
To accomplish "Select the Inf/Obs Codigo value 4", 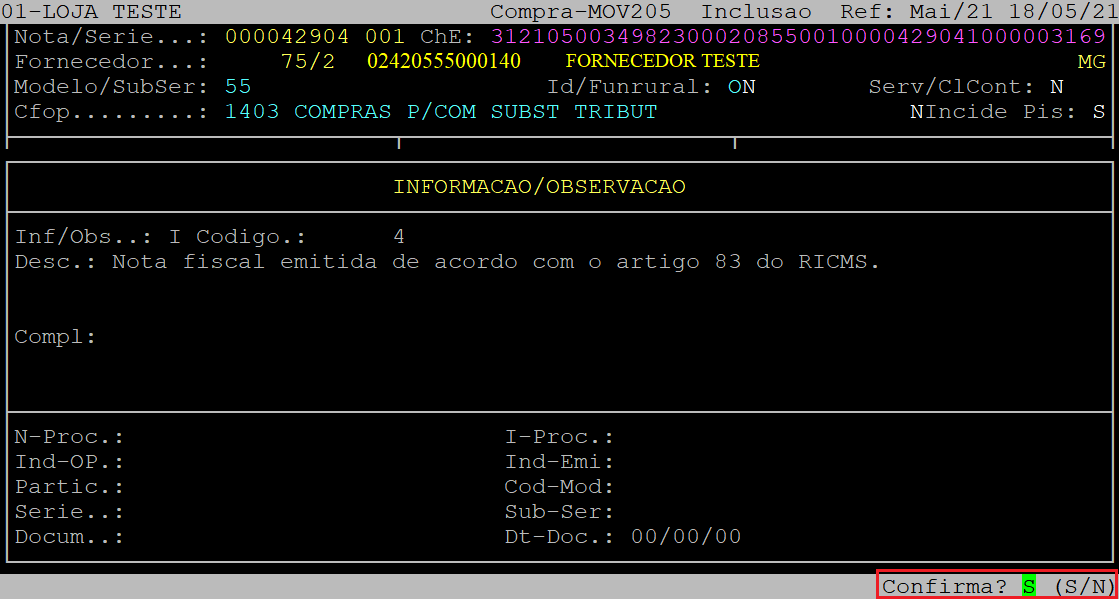I will tap(399, 237).
